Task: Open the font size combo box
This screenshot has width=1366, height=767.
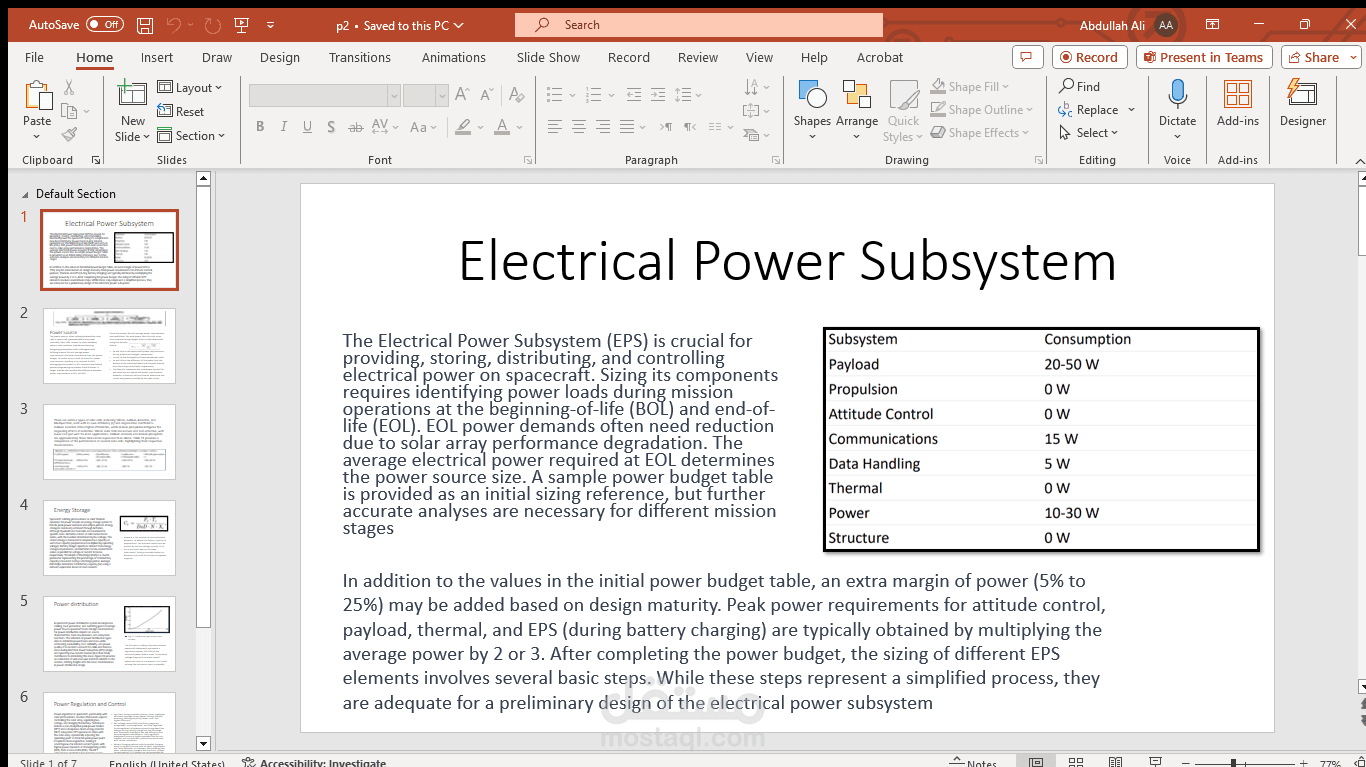Action: click(x=425, y=95)
